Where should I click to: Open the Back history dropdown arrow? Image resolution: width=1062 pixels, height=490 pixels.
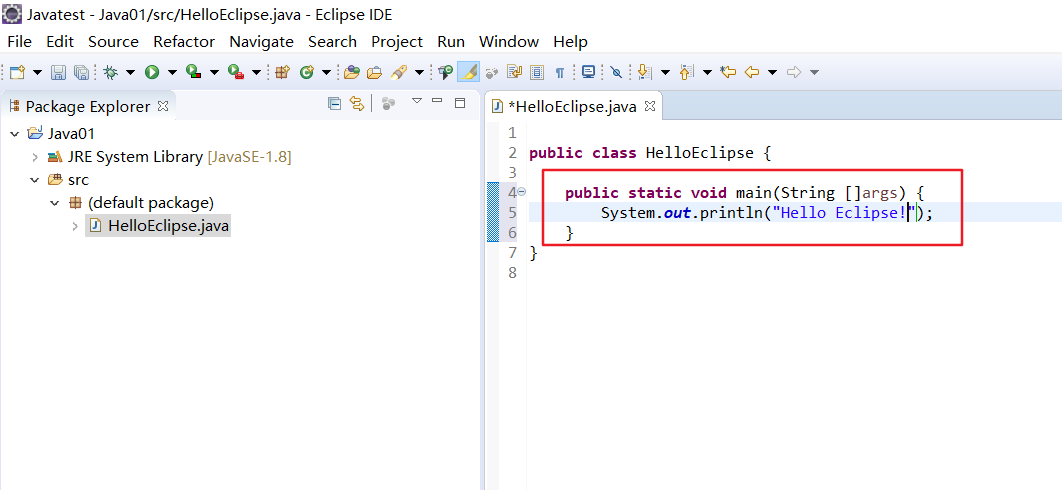click(772, 73)
